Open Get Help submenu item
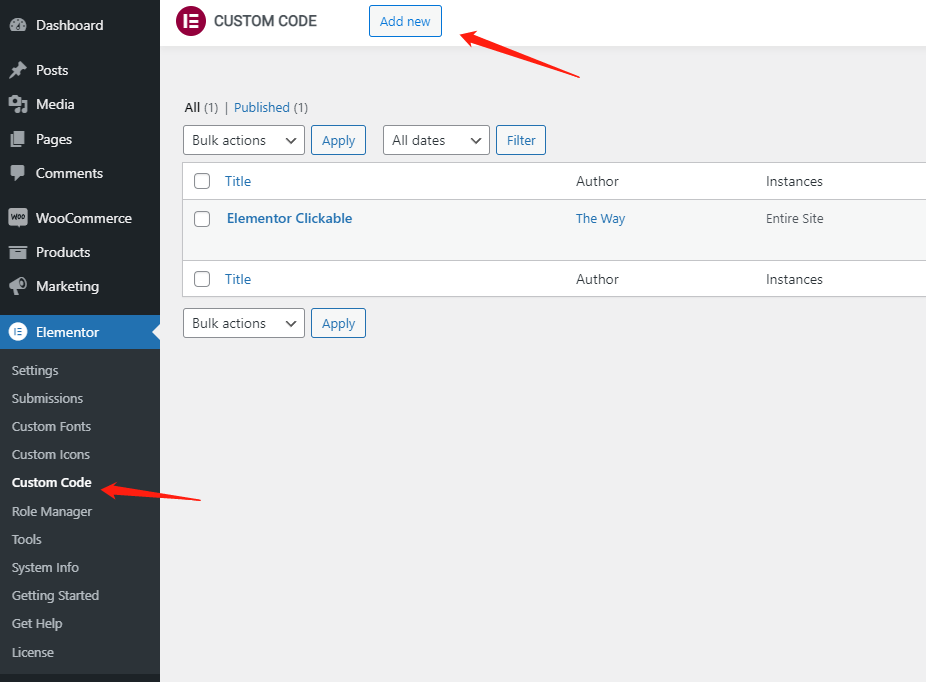 pyautogui.click(x=37, y=623)
